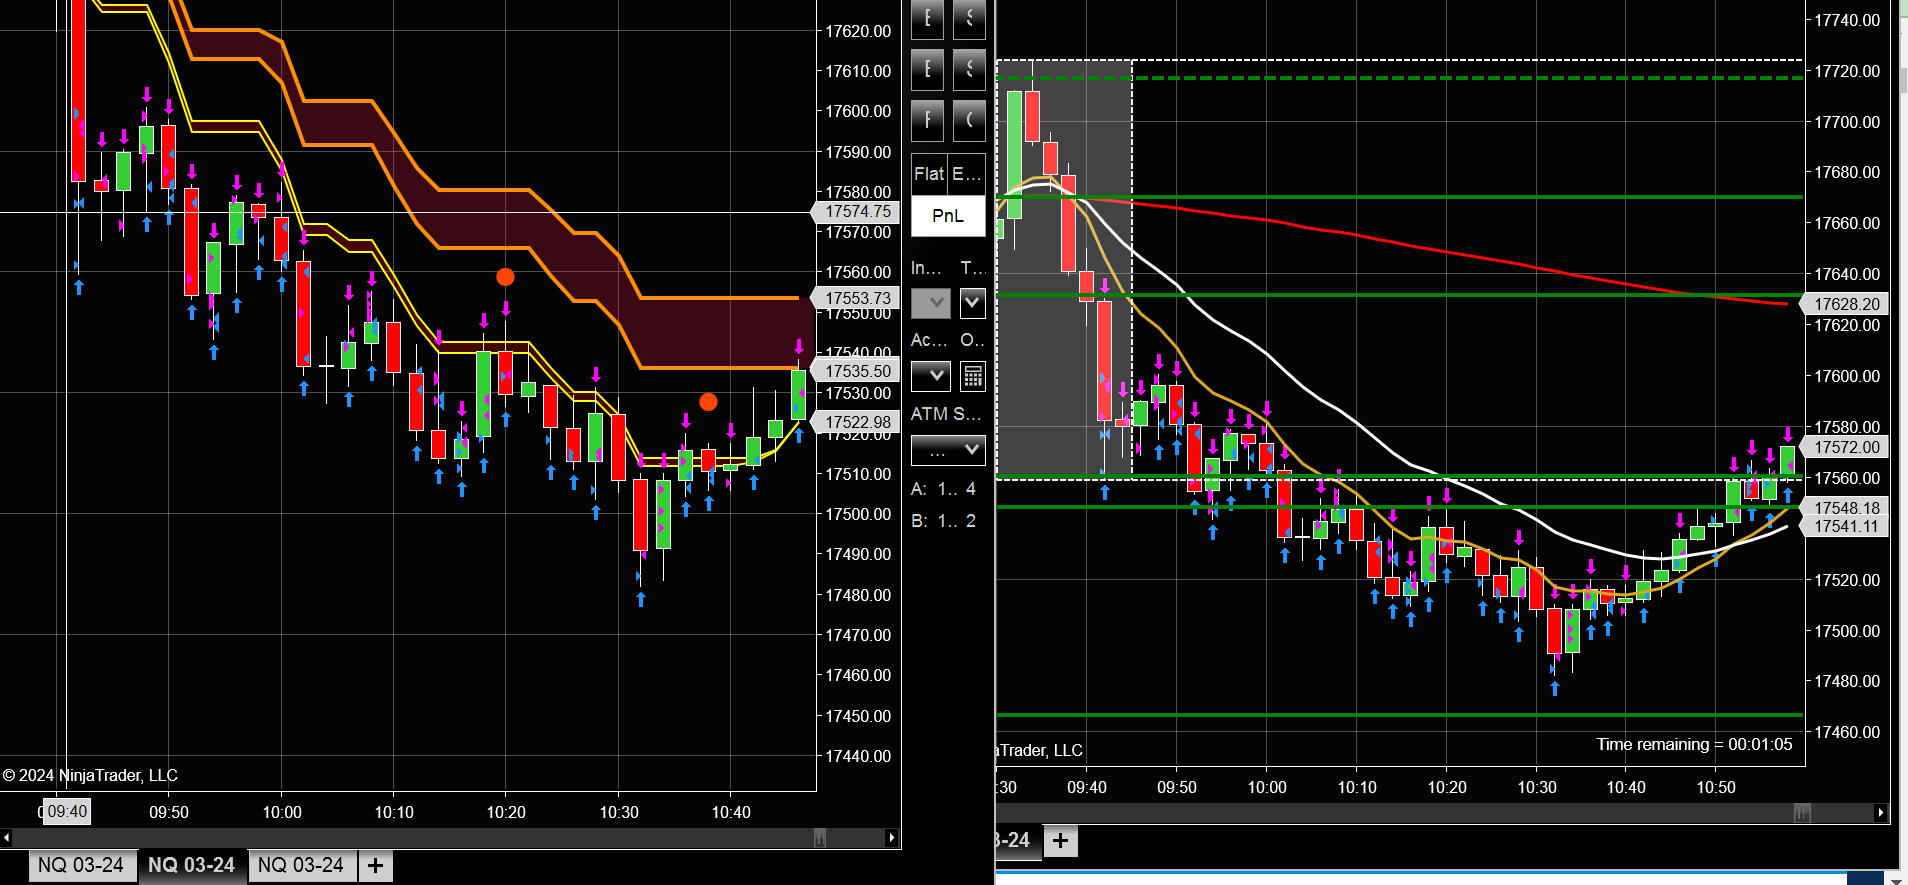Screen dimensions: 1908x885
Task: Click the 09:40 crosshair time label
Action: pyautogui.click(x=66, y=811)
